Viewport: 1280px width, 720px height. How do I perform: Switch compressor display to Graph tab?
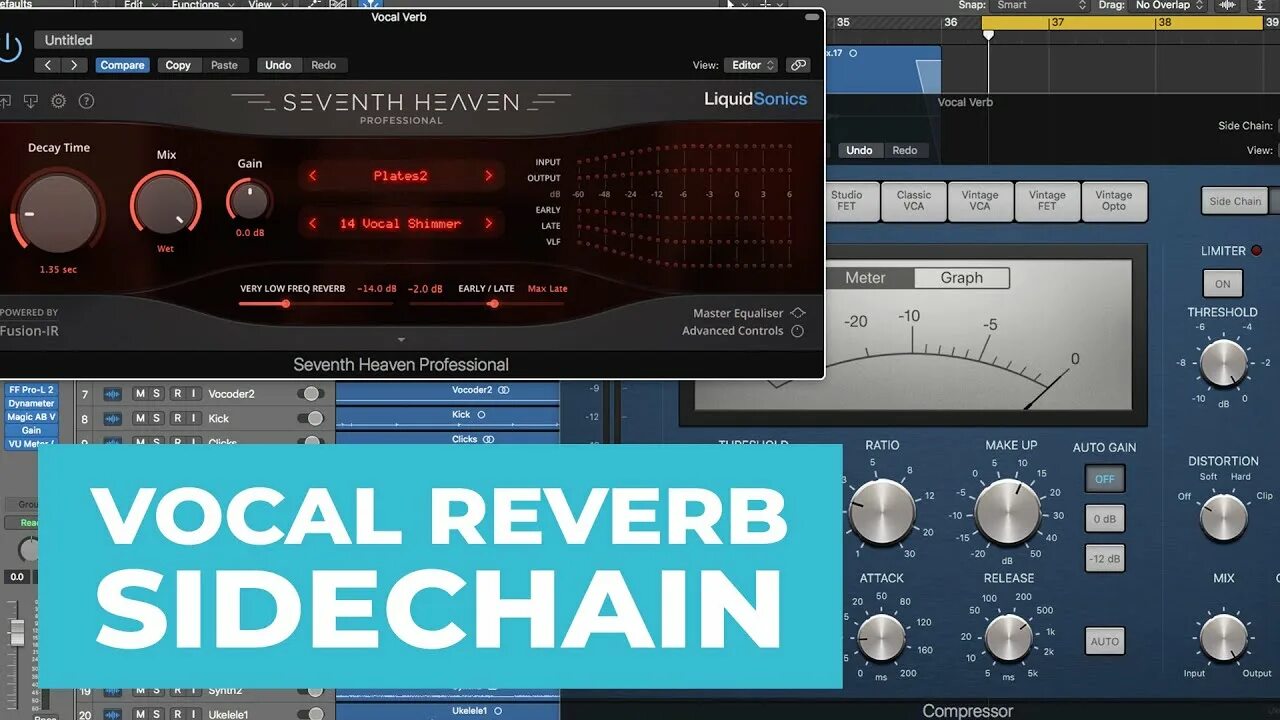click(x=961, y=278)
